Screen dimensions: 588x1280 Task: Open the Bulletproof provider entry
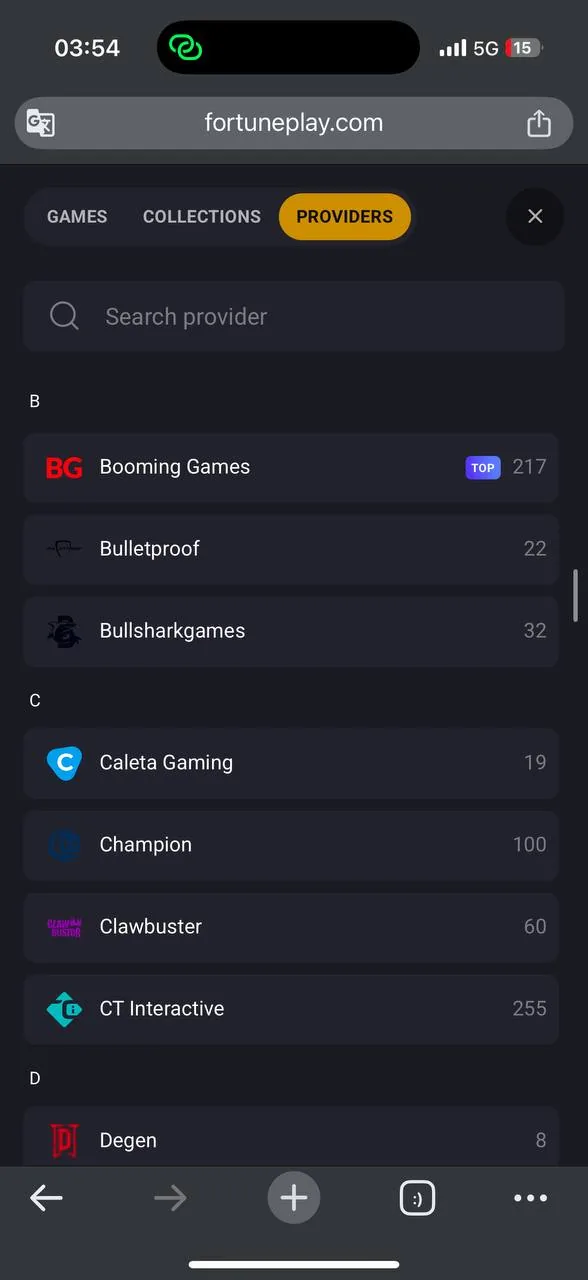tap(291, 549)
